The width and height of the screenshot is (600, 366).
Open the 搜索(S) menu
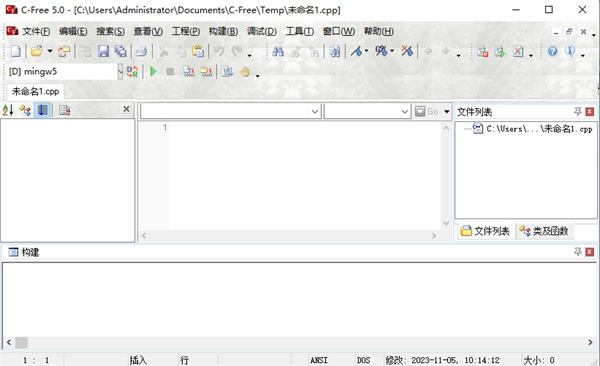click(110, 31)
